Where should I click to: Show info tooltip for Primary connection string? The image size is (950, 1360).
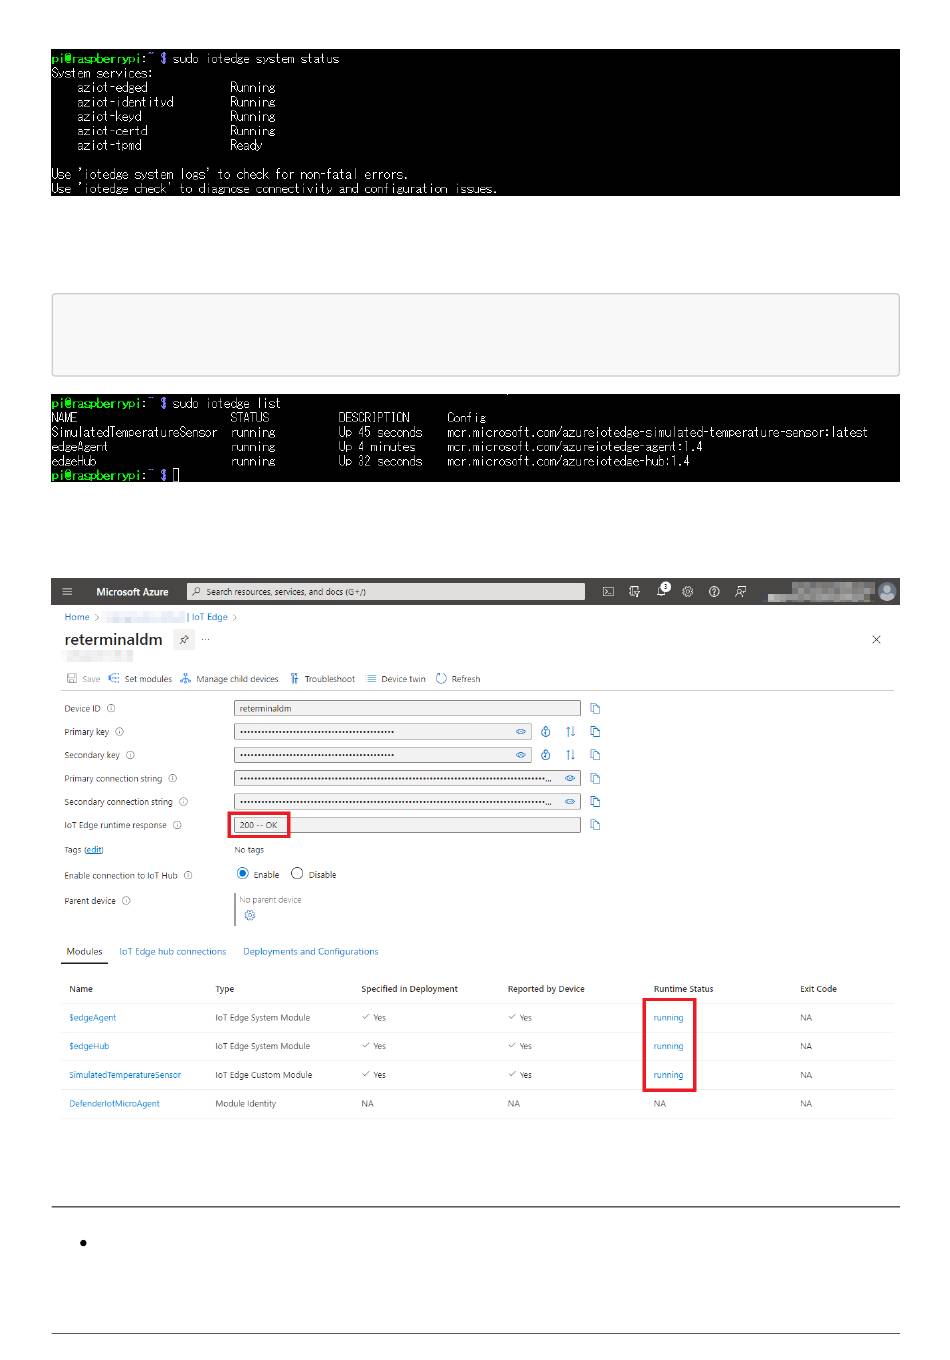[x=173, y=778]
